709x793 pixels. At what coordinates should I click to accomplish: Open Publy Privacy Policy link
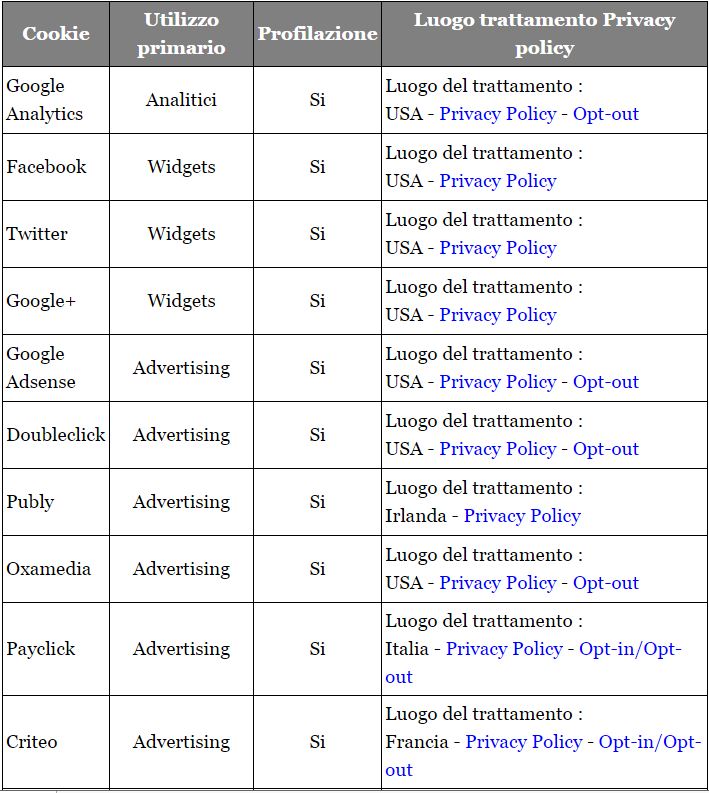pos(522,516)
